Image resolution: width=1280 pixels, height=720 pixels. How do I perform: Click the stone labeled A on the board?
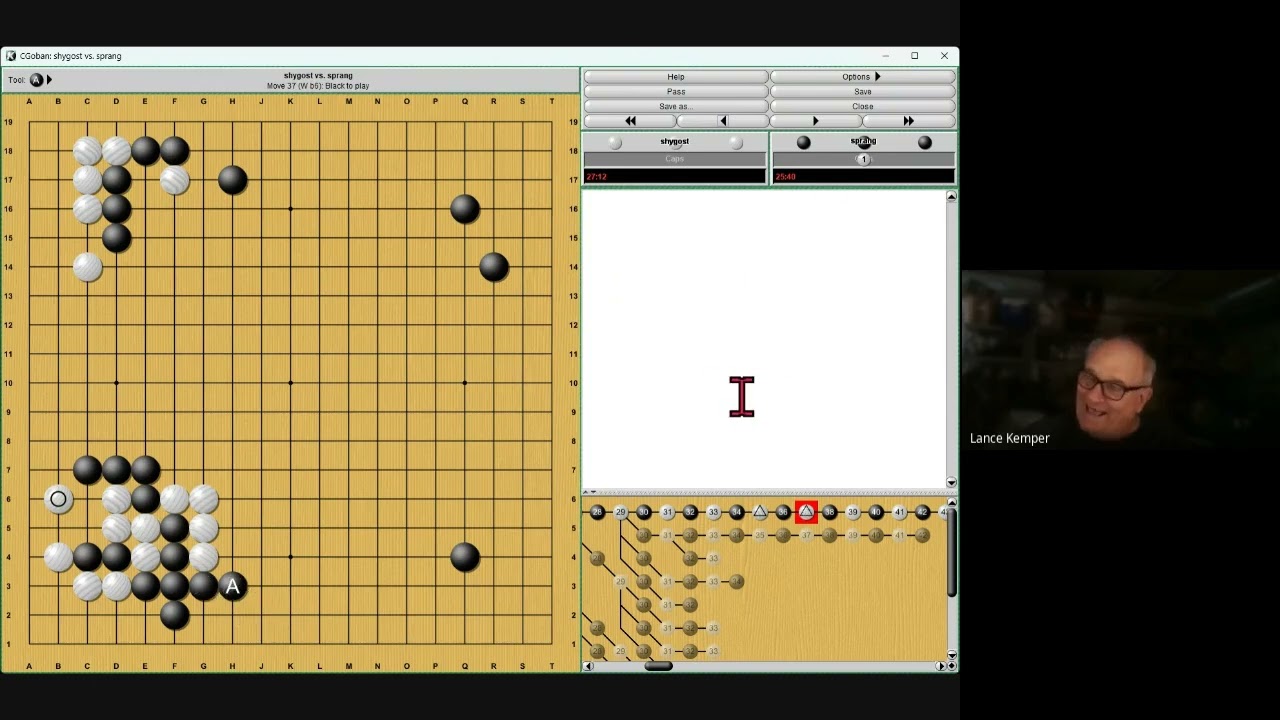point(232,586)
